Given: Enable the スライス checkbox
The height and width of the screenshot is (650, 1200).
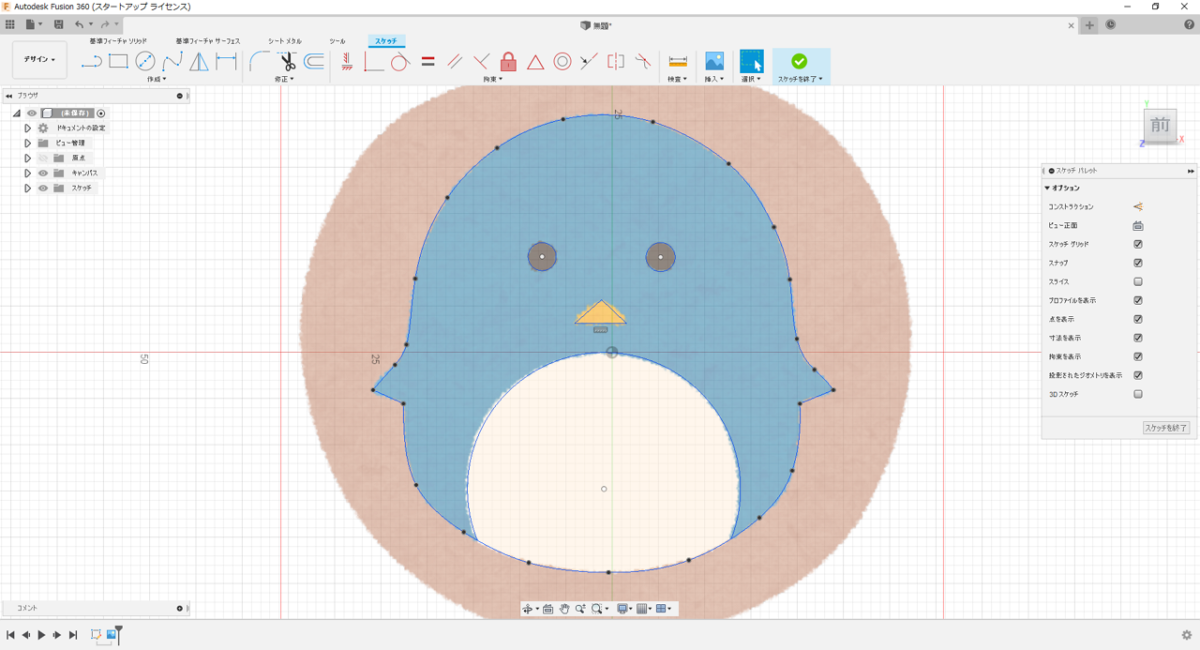Looking at the screenshot, I should tap(1138, 282).
